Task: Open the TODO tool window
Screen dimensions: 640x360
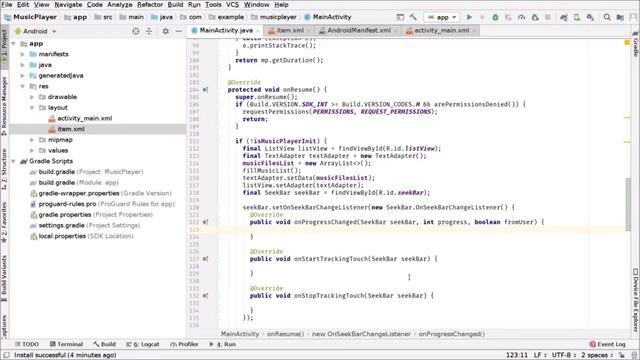Action: point(27,344)
